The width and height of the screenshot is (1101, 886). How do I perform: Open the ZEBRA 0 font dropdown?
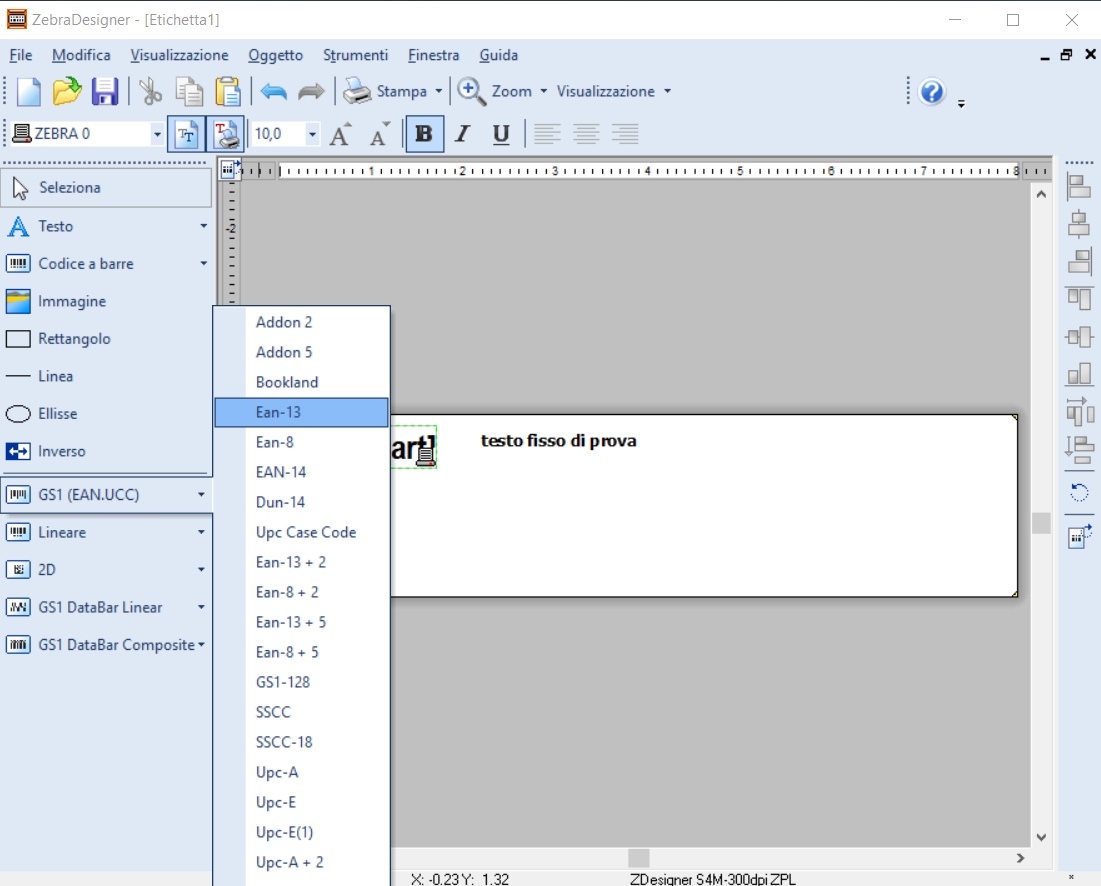click(x=157, y=134)
